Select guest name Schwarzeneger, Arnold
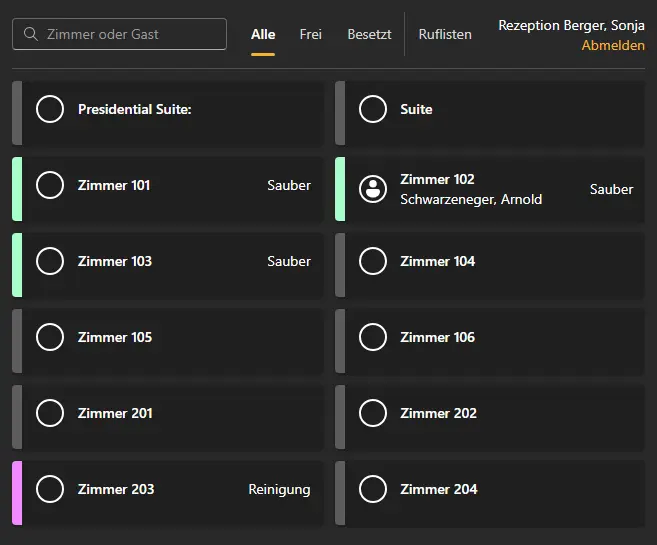Viewport: 657px width, 545px height. tap(471, 199)
